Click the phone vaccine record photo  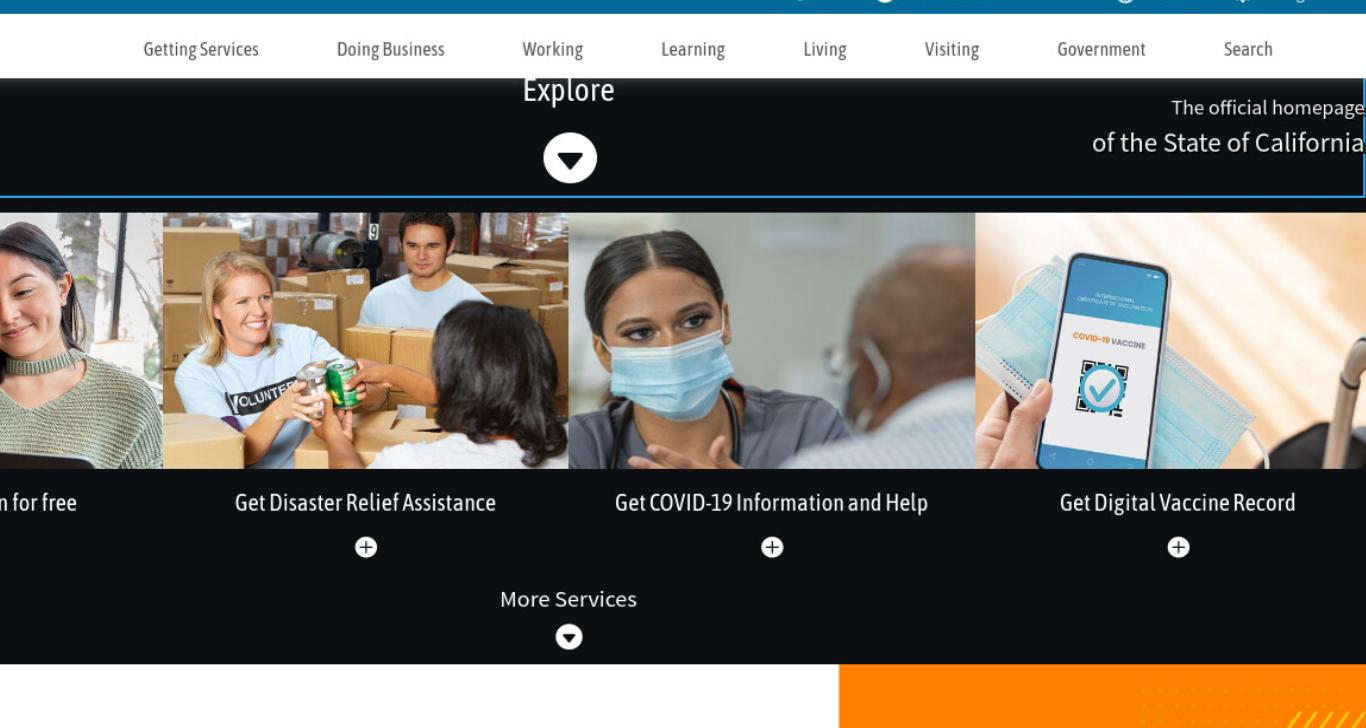click(x=1170, y=340)
